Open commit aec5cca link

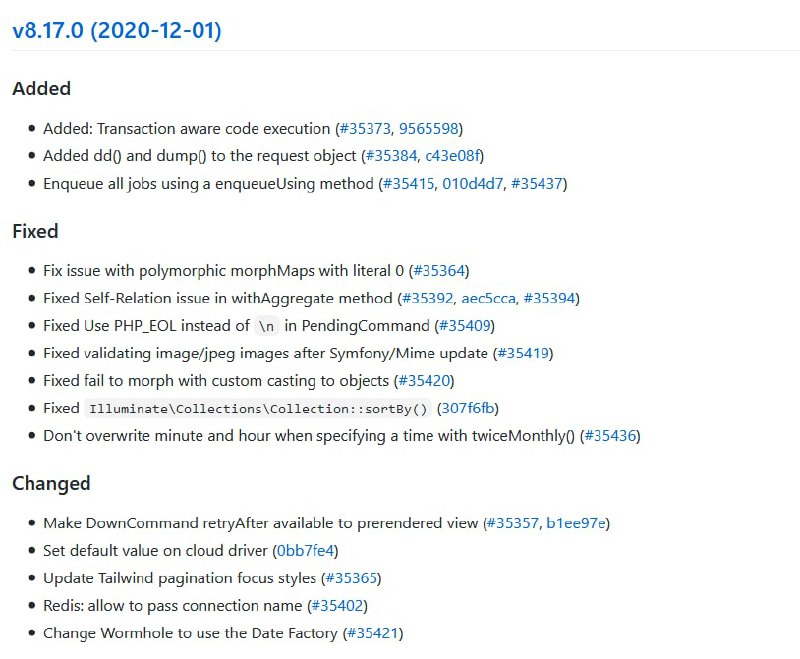(488, 298)
